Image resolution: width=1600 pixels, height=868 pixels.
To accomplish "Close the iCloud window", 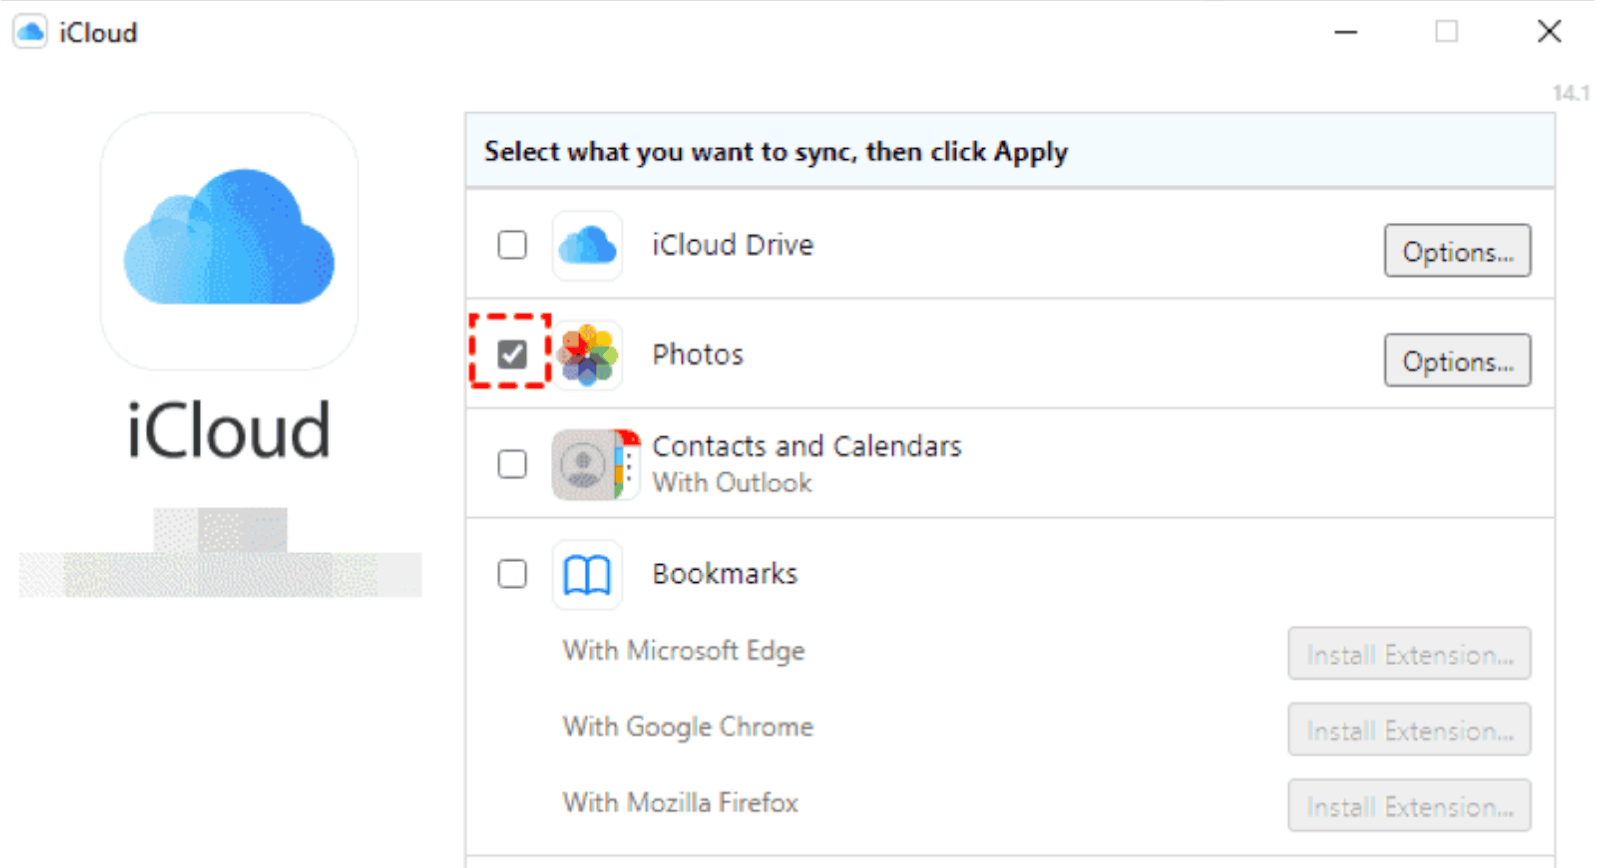I will (1549, 32).
